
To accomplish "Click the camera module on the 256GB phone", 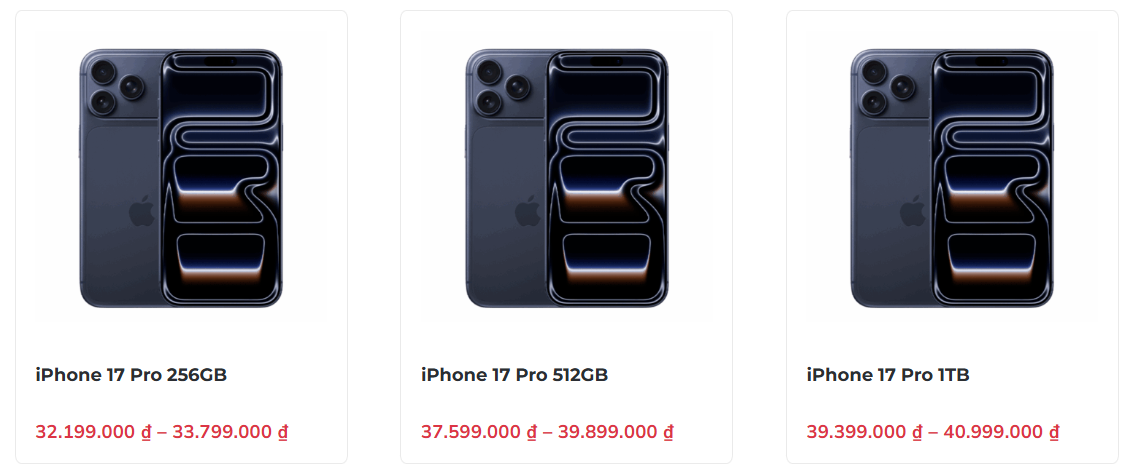I will coord(115,86).
